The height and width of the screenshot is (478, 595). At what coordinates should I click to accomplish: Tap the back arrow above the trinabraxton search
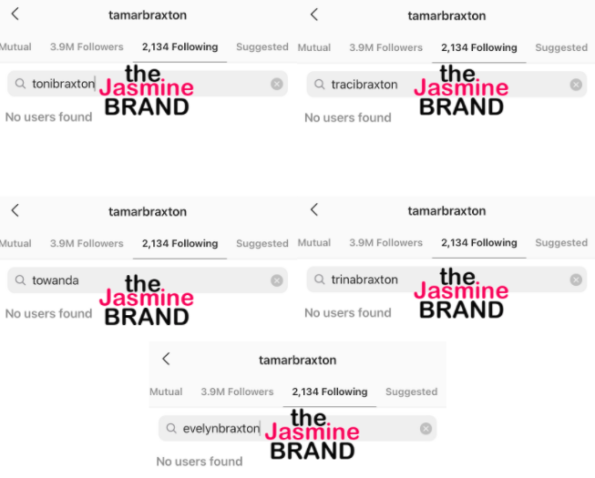314,209
